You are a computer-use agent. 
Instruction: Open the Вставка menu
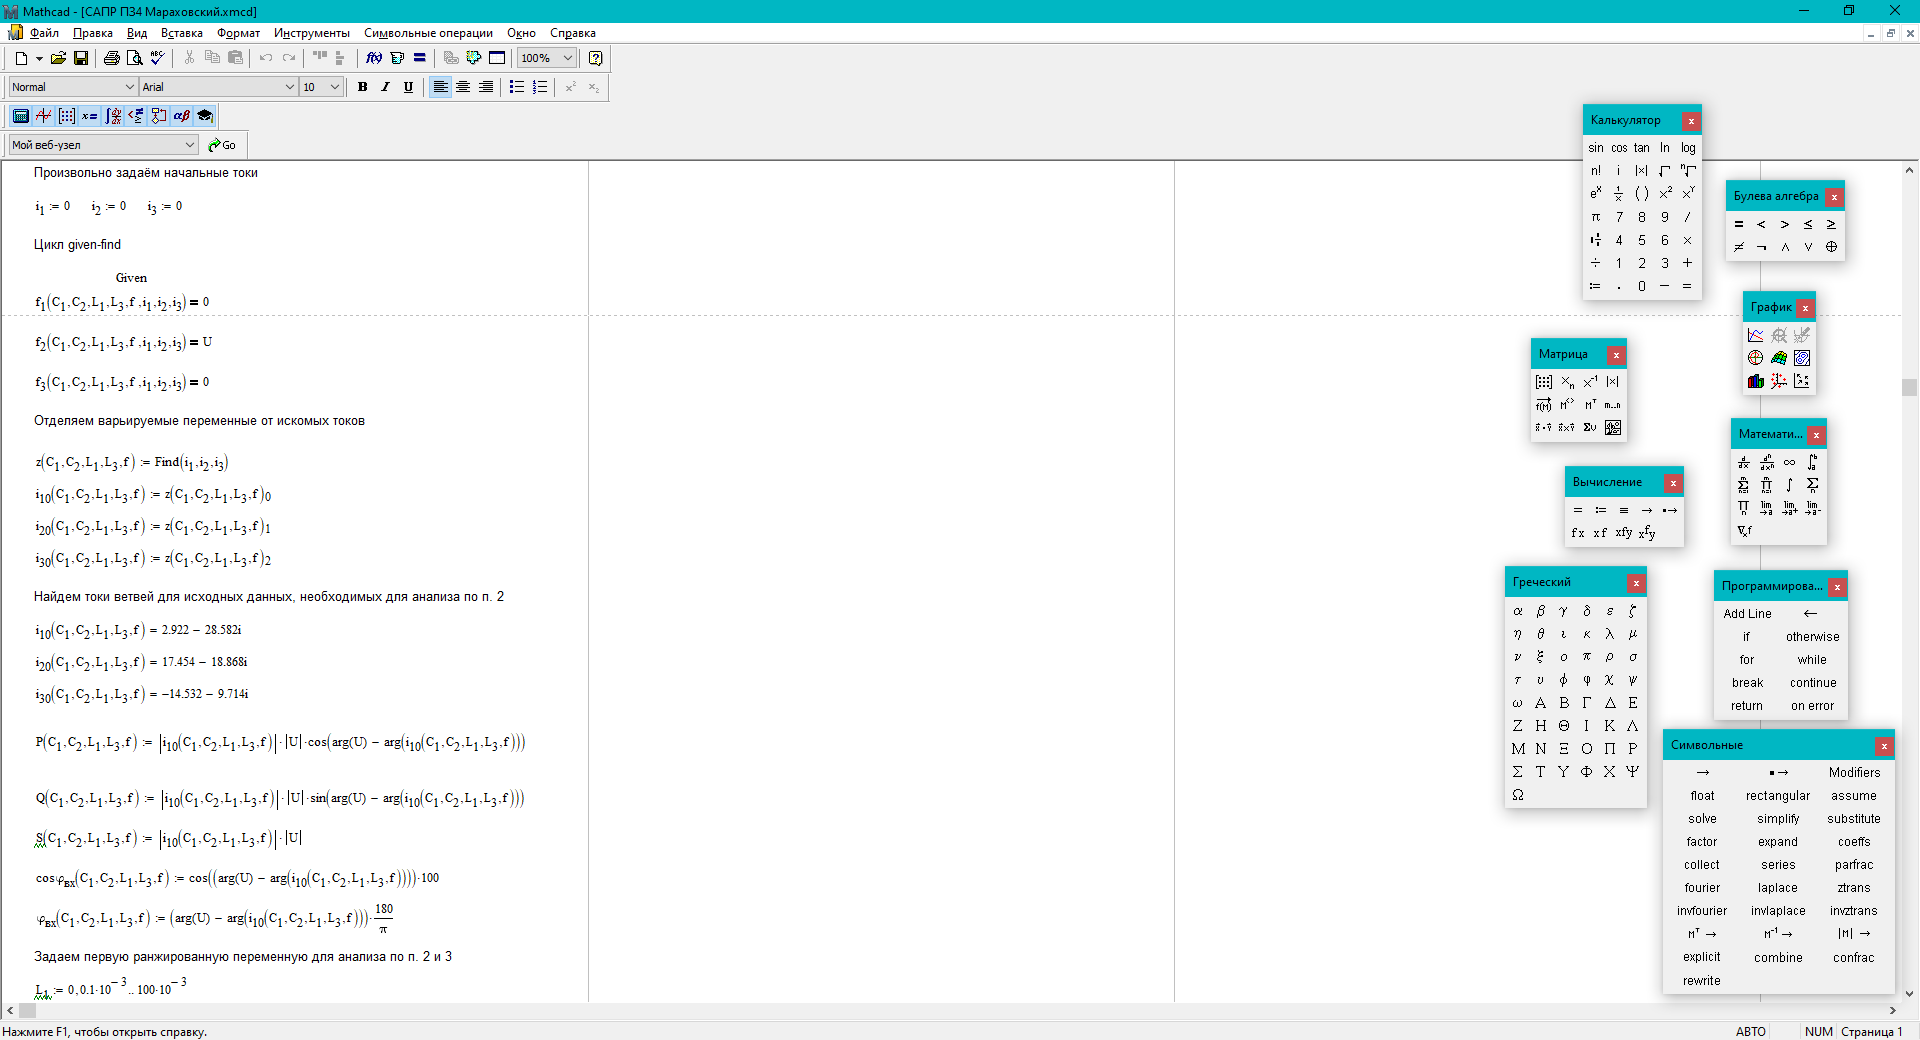point(182,33)
